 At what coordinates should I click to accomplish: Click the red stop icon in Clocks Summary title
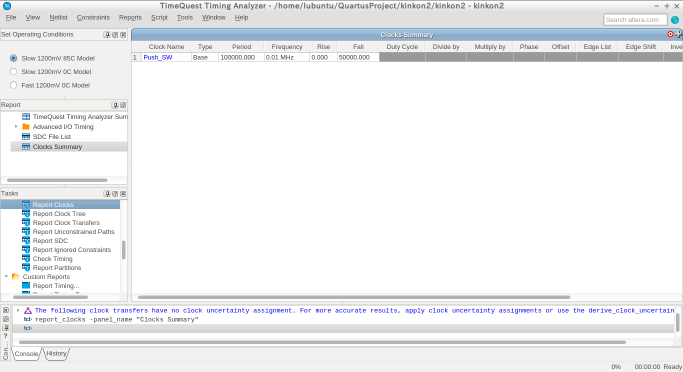670,34
